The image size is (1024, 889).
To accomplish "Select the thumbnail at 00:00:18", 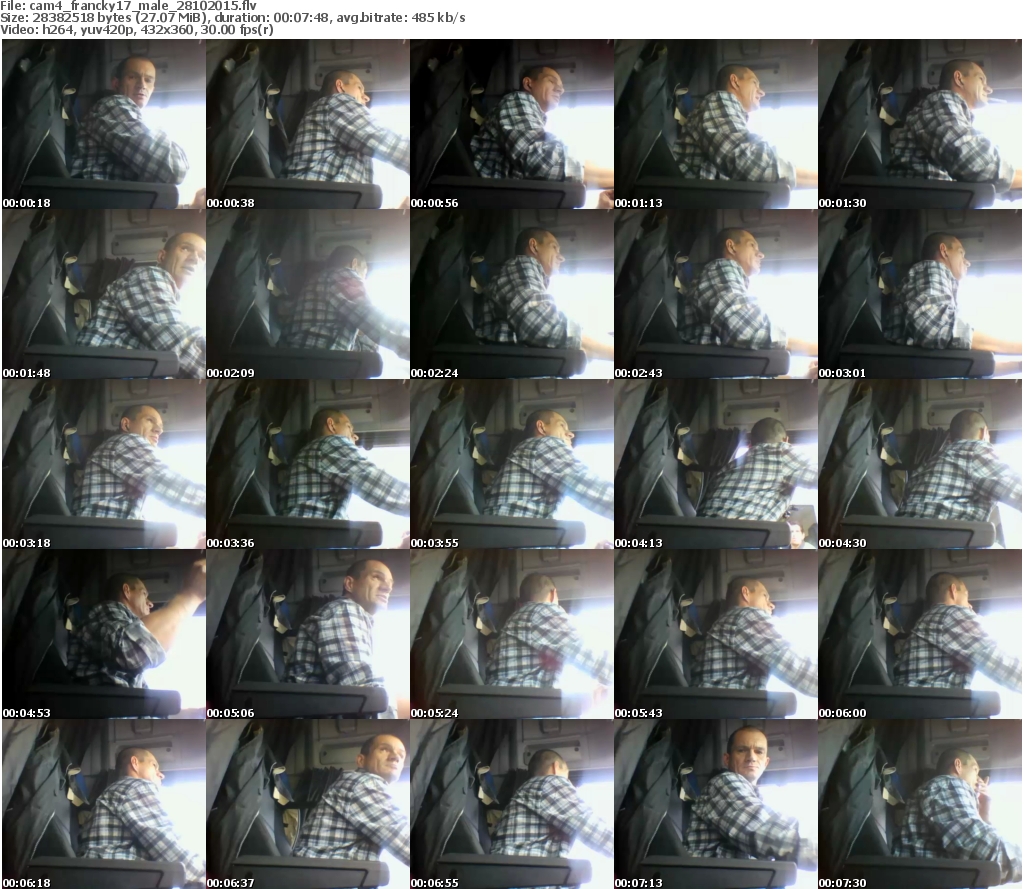I will coord(104,124).
